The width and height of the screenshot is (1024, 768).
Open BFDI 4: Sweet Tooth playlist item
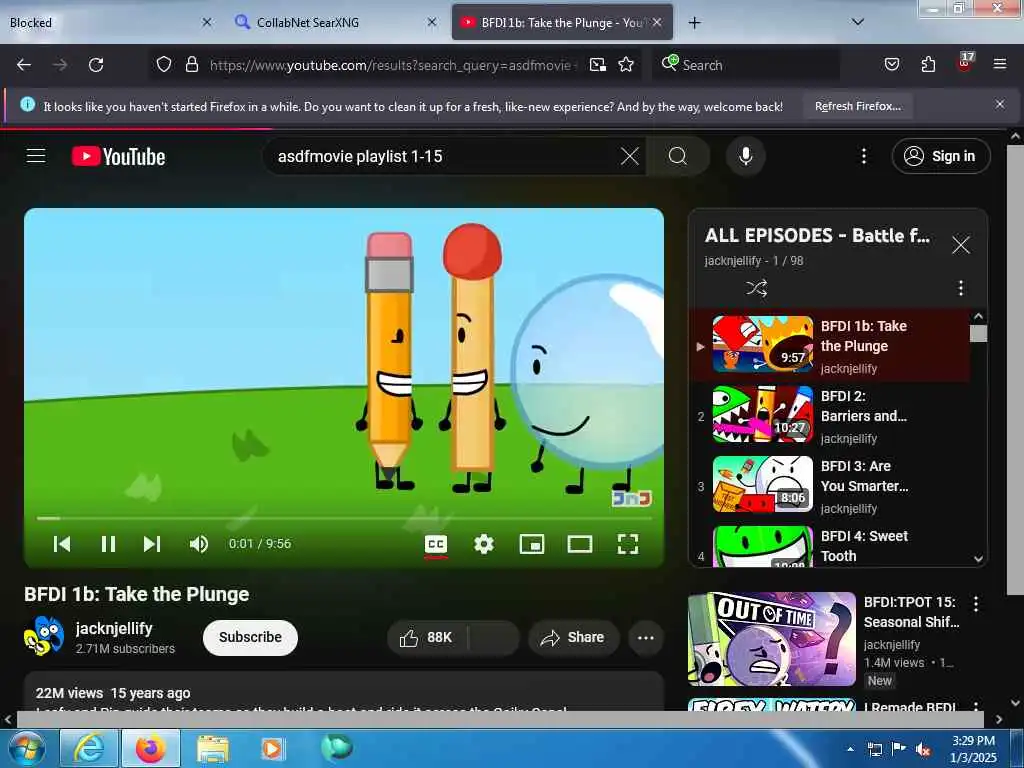tap(829, 545)
